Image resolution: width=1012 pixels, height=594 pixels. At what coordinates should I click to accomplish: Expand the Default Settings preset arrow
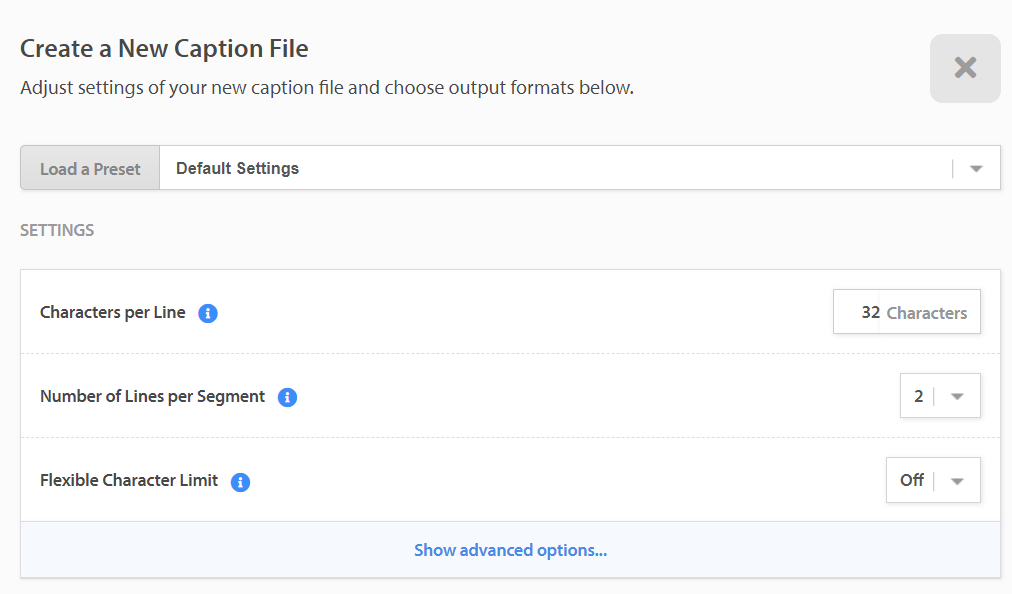pos(976,169)
